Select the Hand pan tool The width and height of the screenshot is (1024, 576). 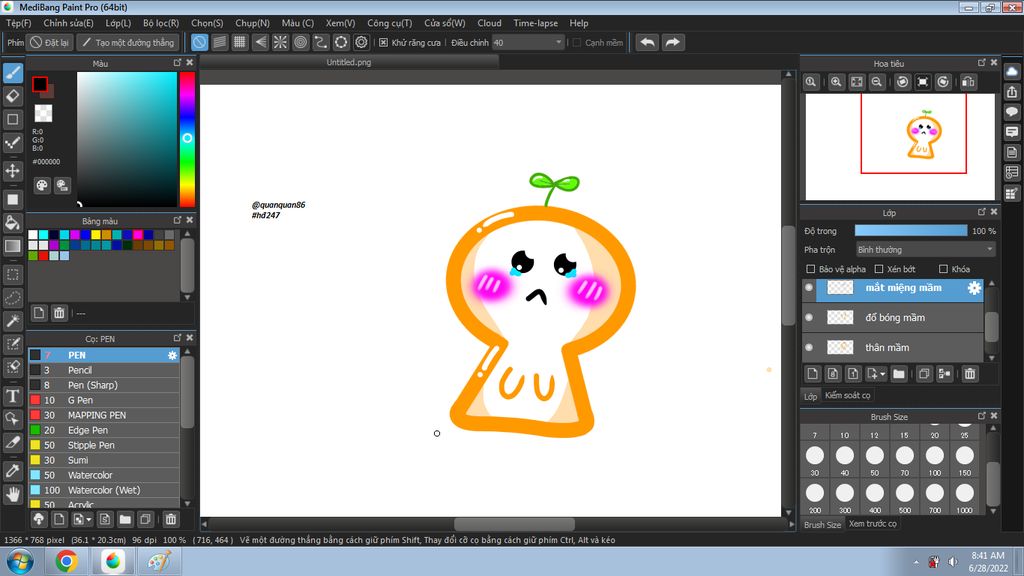pos(13,494)
